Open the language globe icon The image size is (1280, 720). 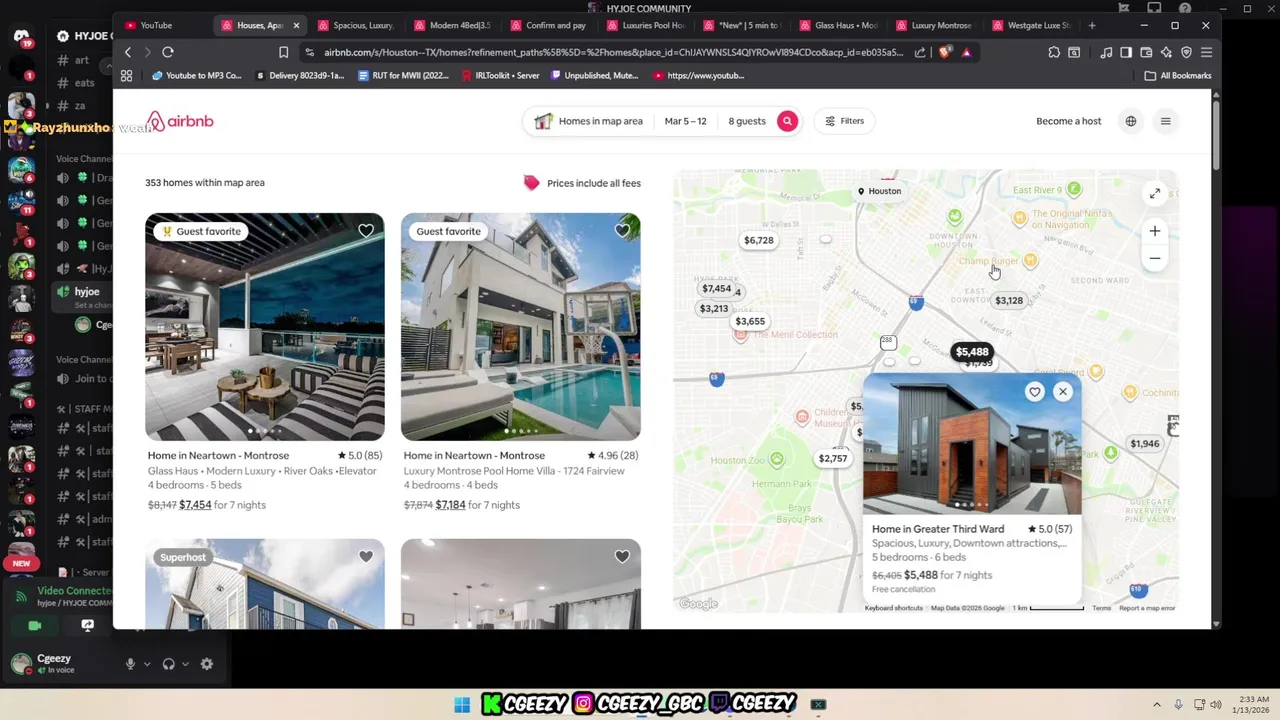[x=1131, y=121]
